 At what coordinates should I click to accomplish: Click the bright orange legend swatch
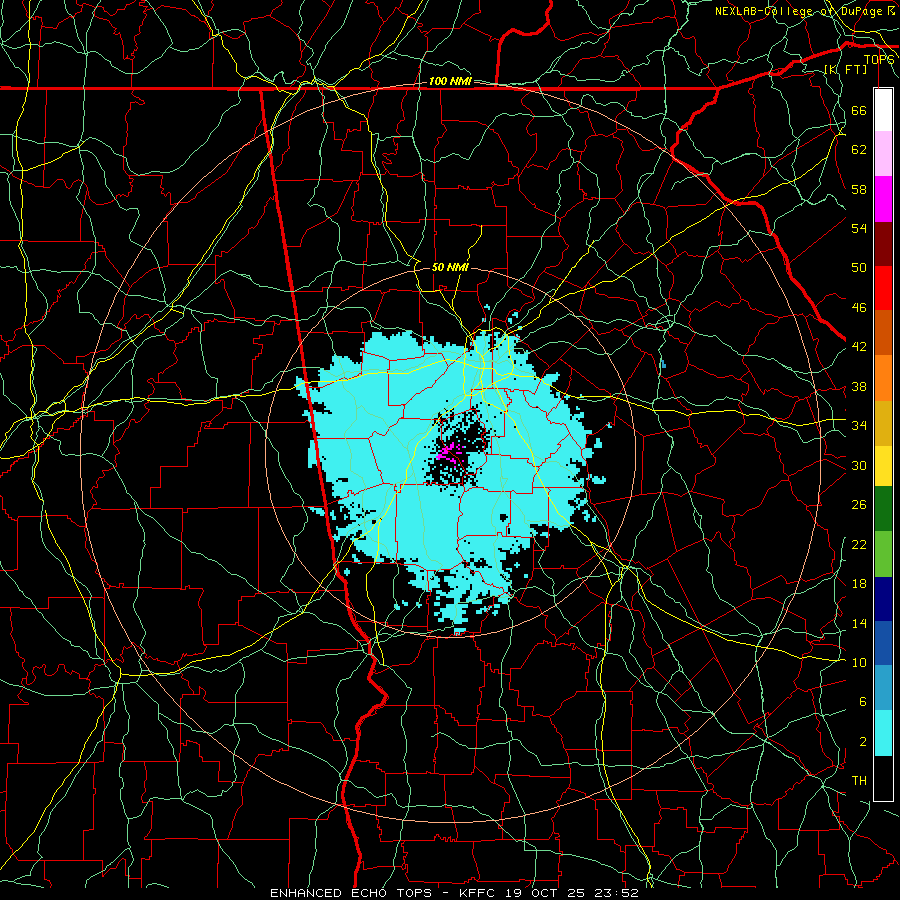click(x=883, y=378)
